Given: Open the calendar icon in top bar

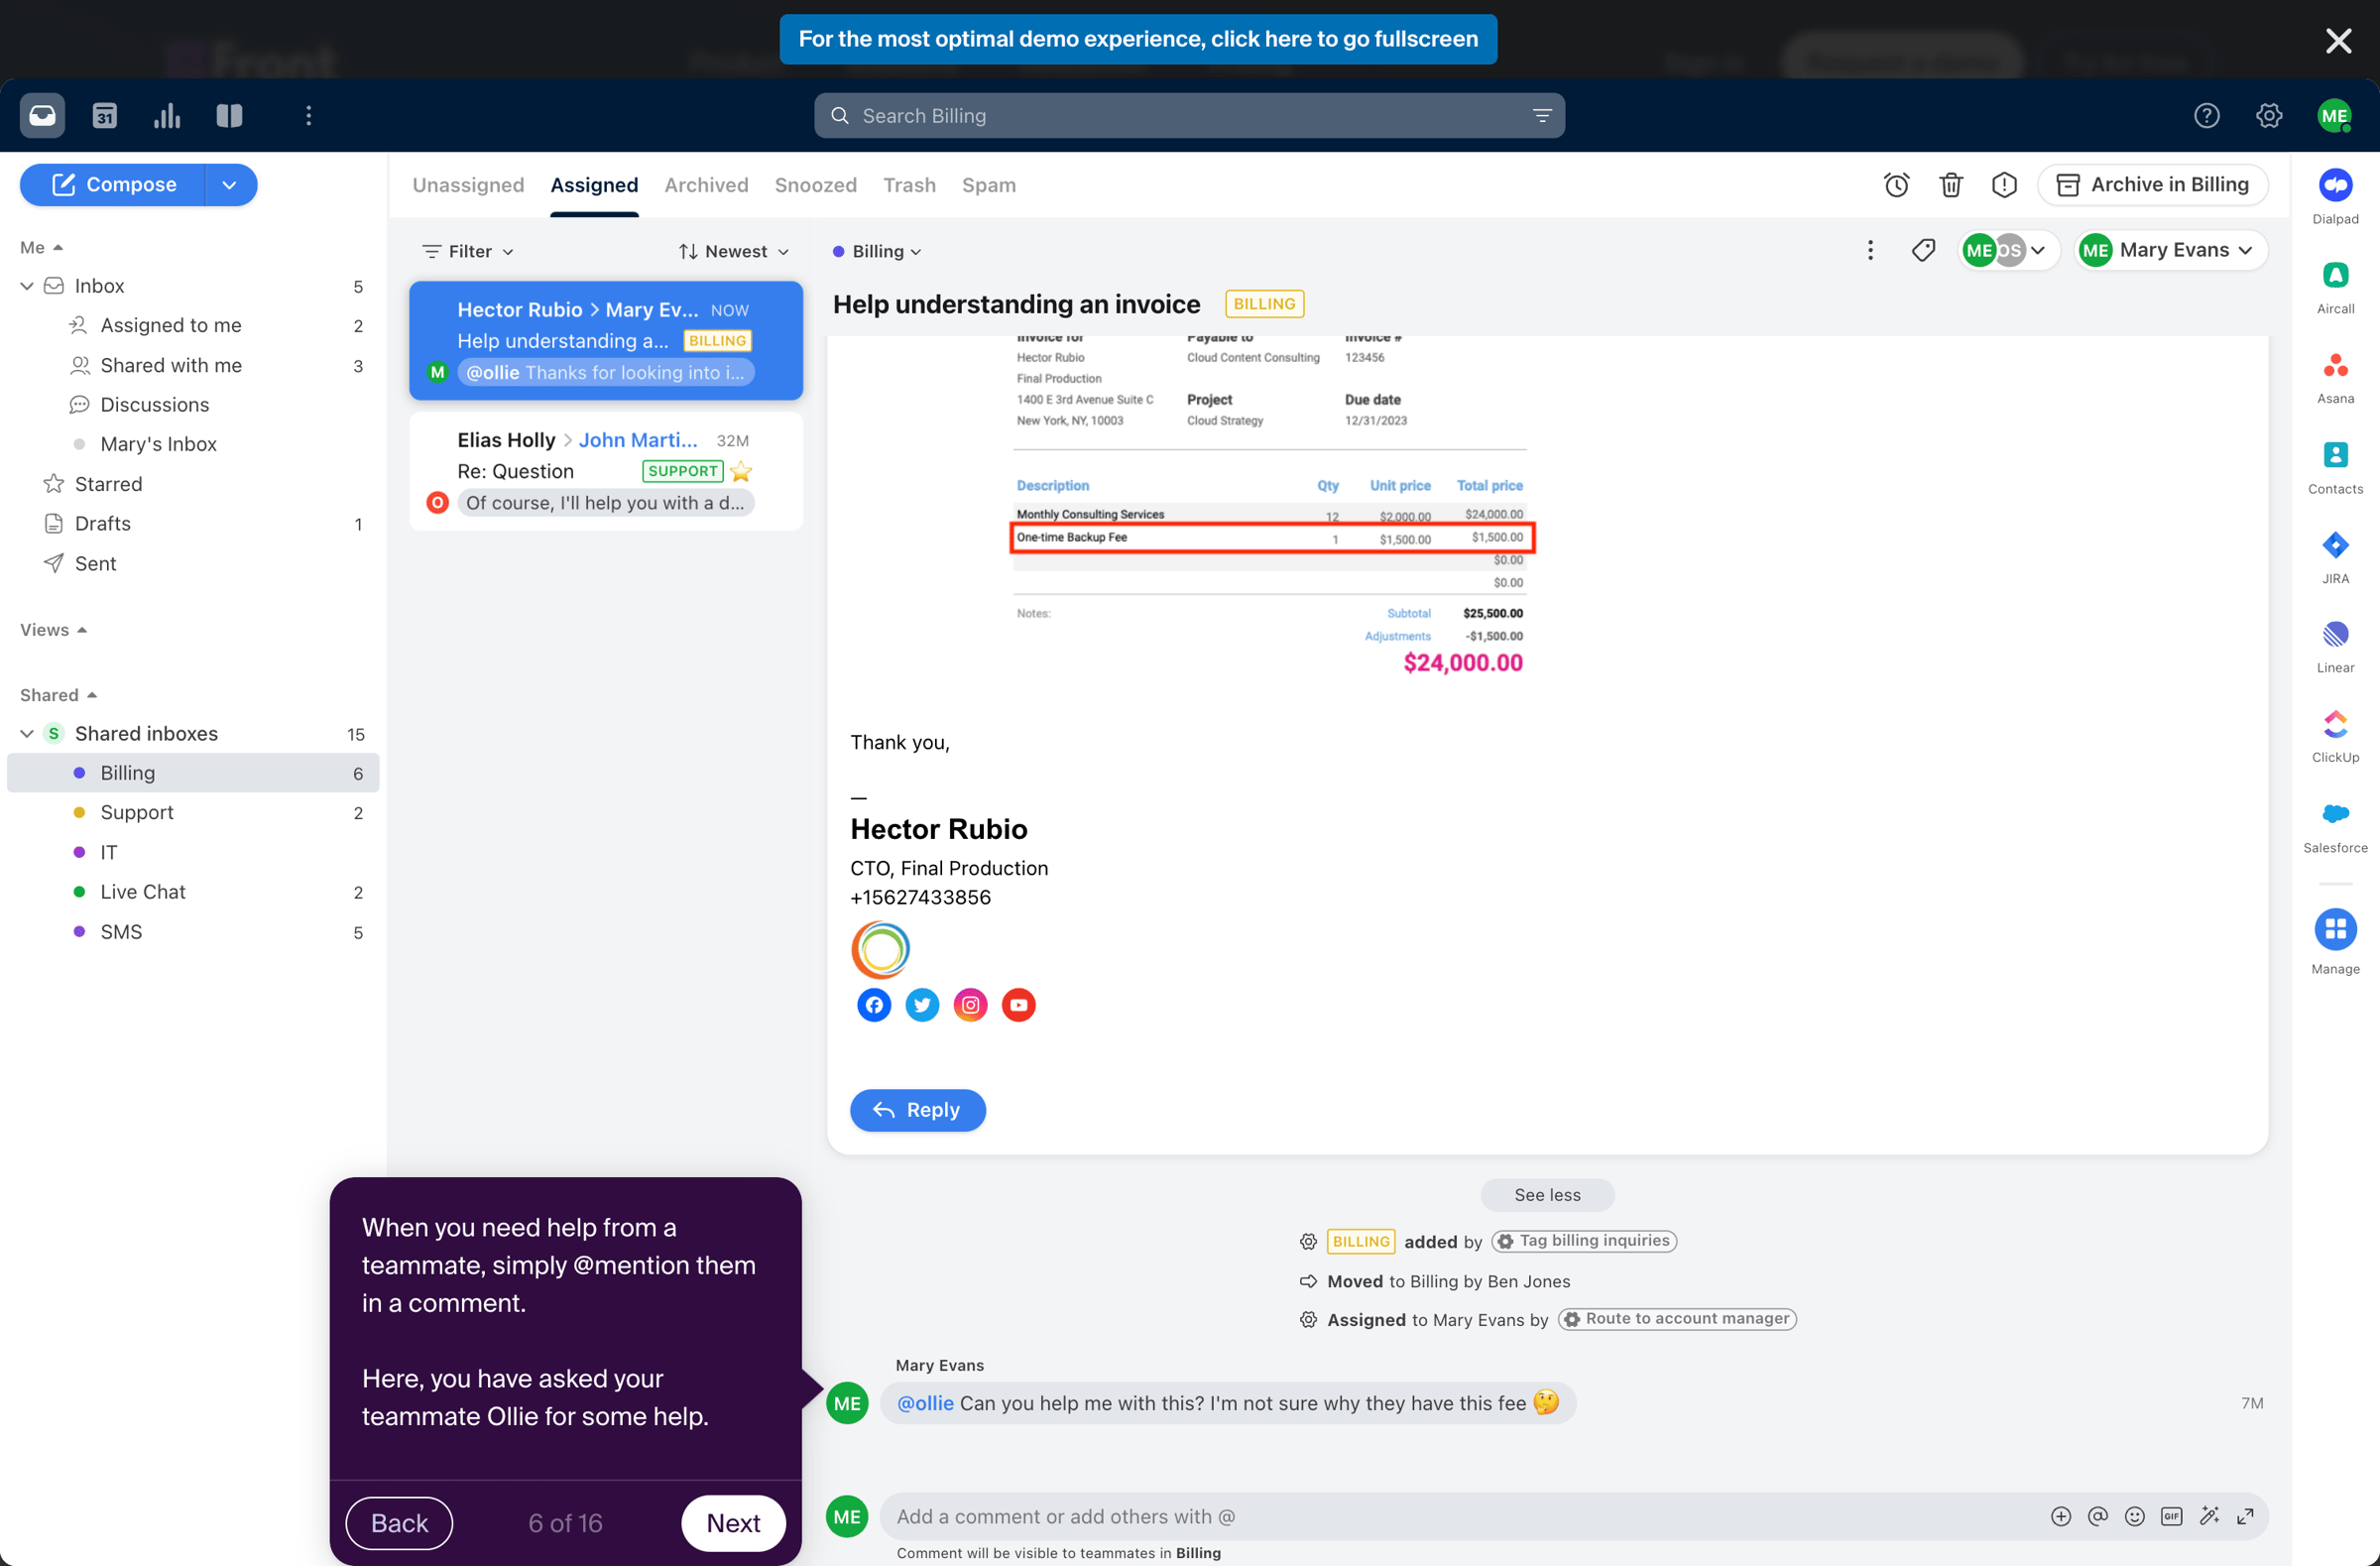Looking at the screenshot, I should [x=105, y=116].
